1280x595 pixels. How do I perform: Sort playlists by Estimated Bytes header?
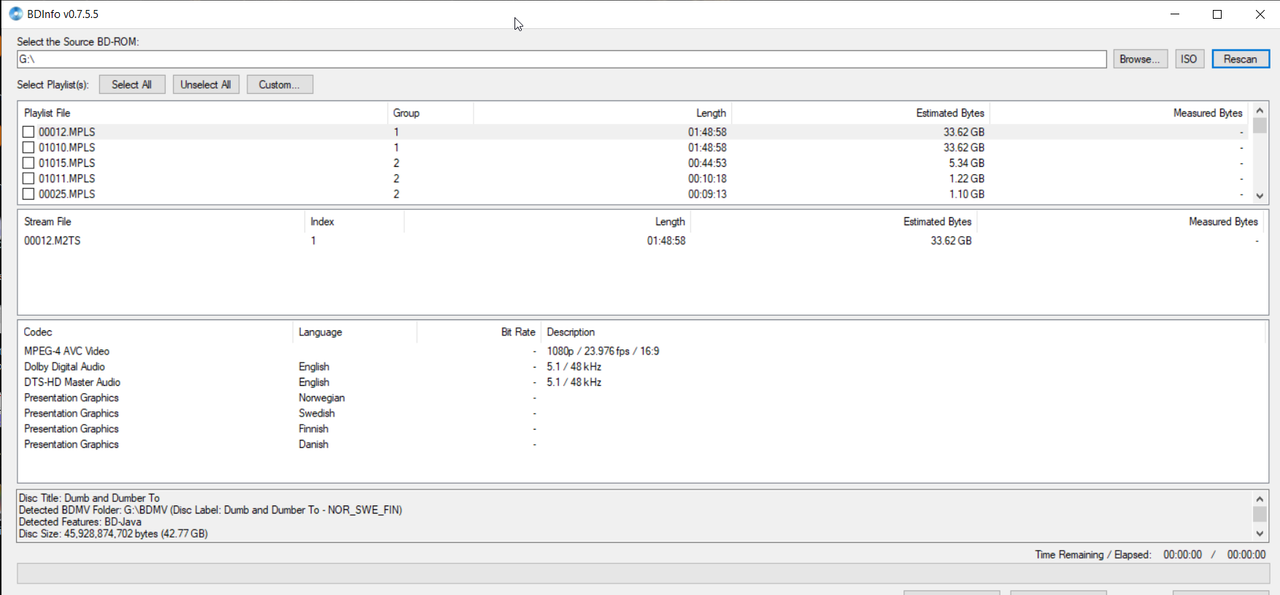pyautogui.click(x=860, y=113)
